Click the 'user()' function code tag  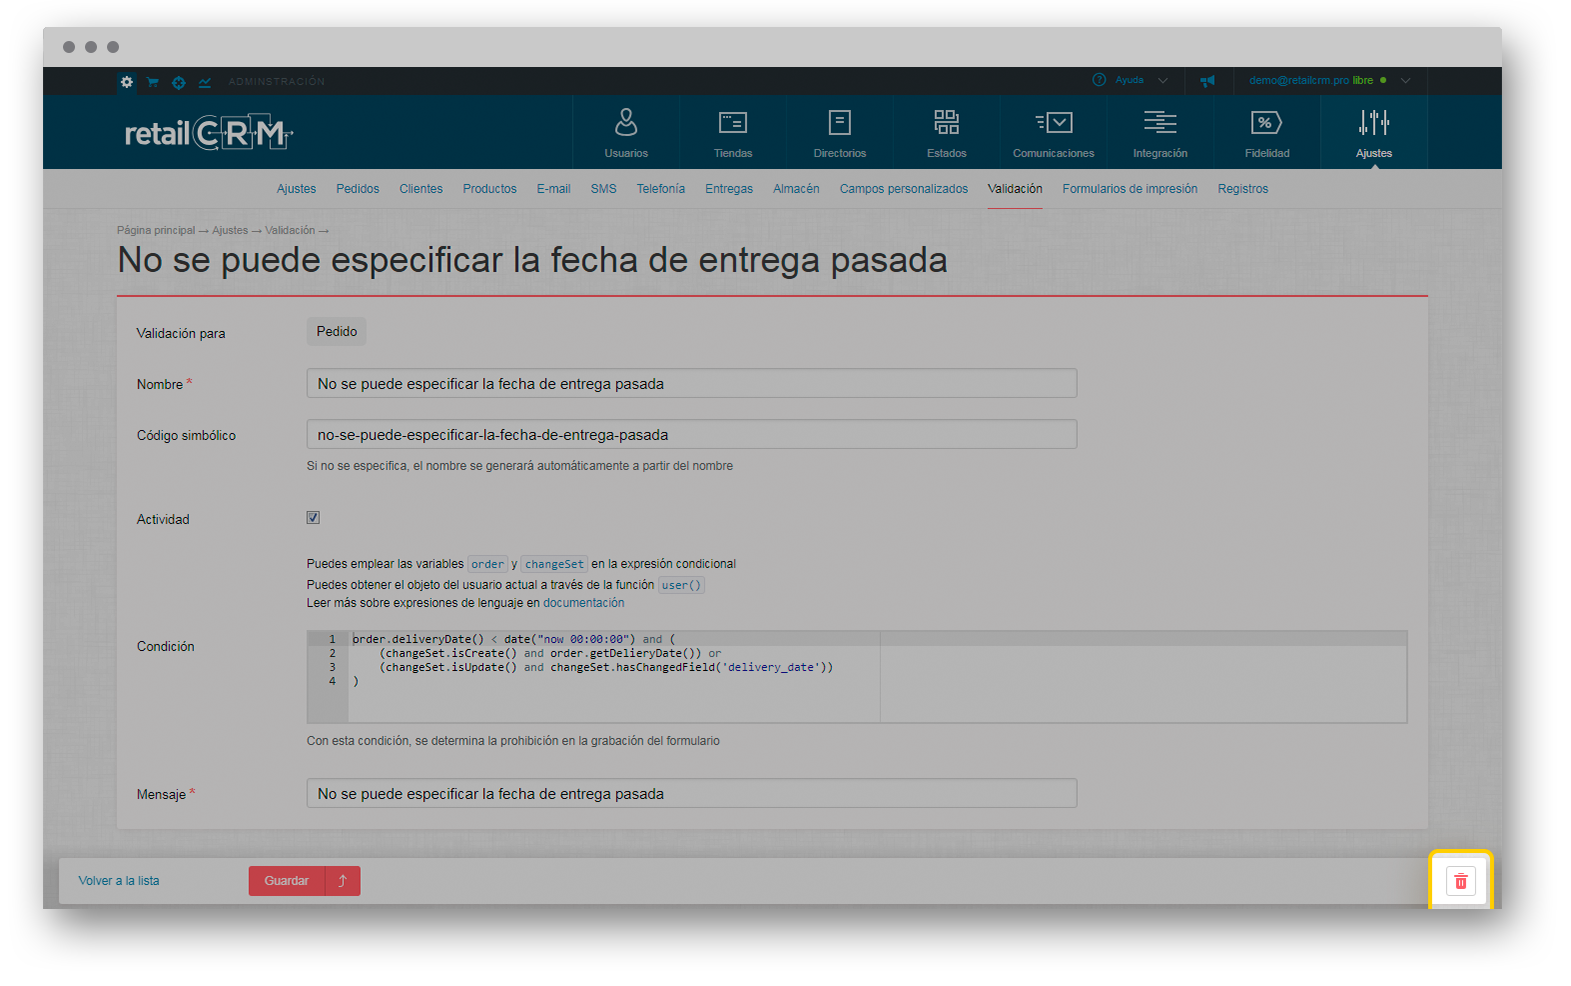(681, 585)
